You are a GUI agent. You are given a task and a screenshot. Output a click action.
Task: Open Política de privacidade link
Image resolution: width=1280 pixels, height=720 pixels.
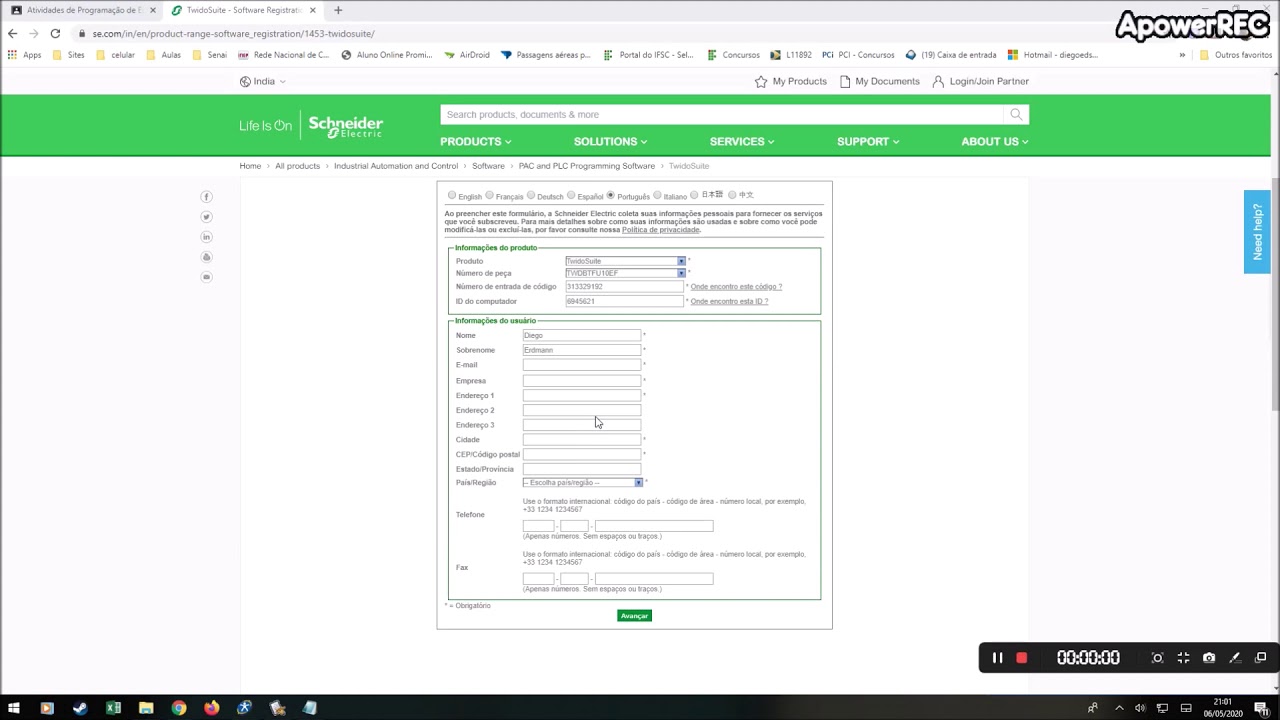[661, 230]
